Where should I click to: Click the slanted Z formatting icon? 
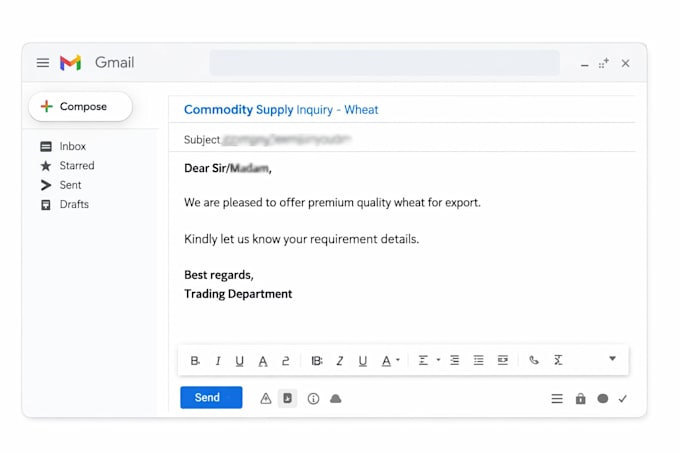[x=340, y=361]
